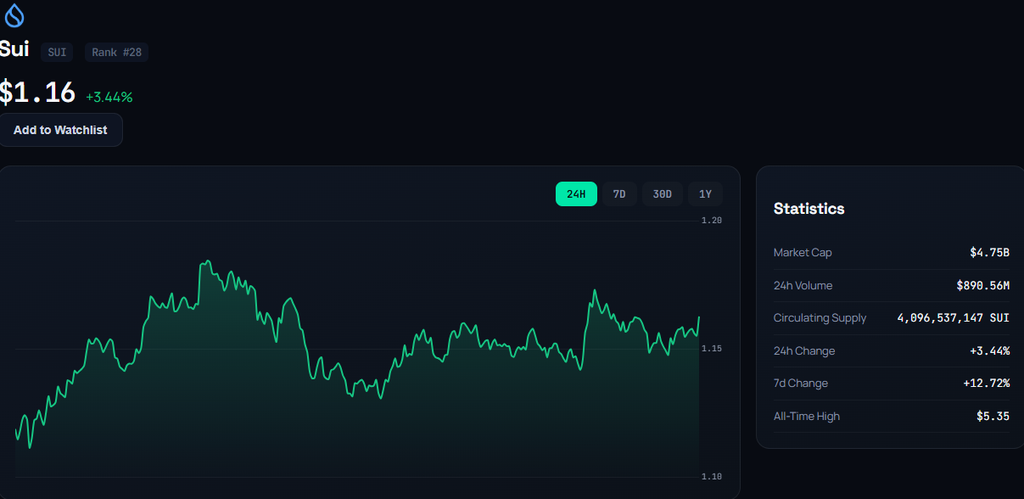This screenshot has height=499, width=1024.
Task: Click the 1.15 y-axis label
Action: coord(711,349)
